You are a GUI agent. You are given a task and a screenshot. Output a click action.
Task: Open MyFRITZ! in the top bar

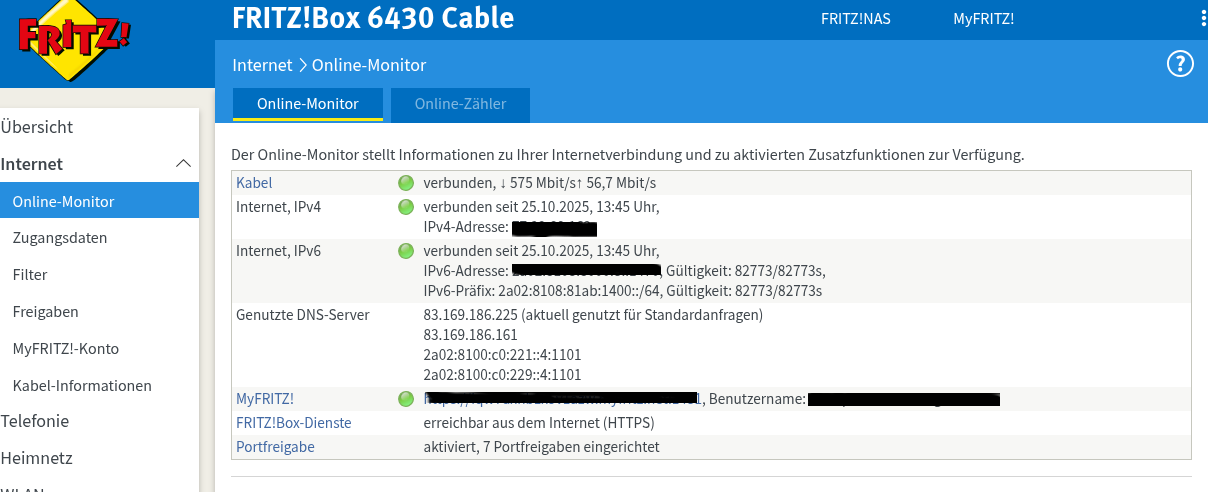click(983, 19)
